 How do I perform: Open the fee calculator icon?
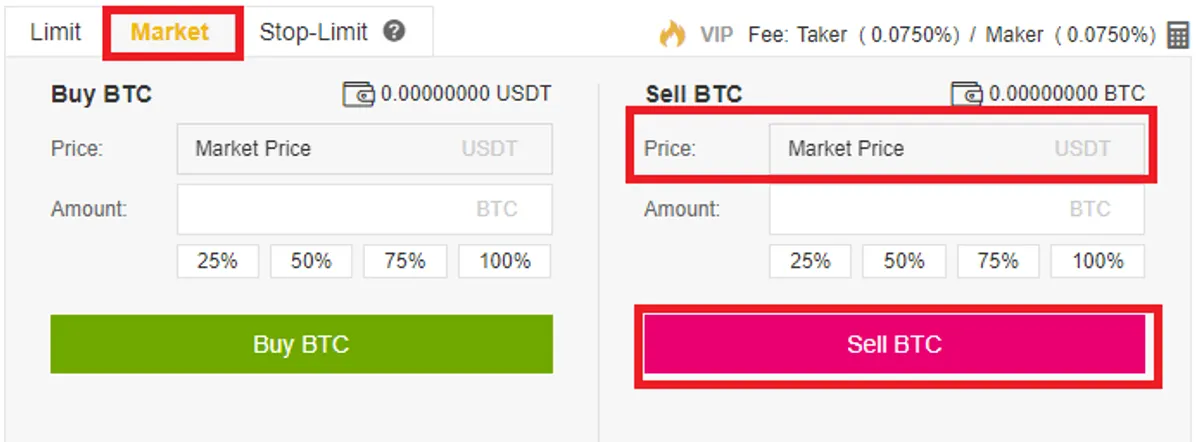click(1177, 35)
